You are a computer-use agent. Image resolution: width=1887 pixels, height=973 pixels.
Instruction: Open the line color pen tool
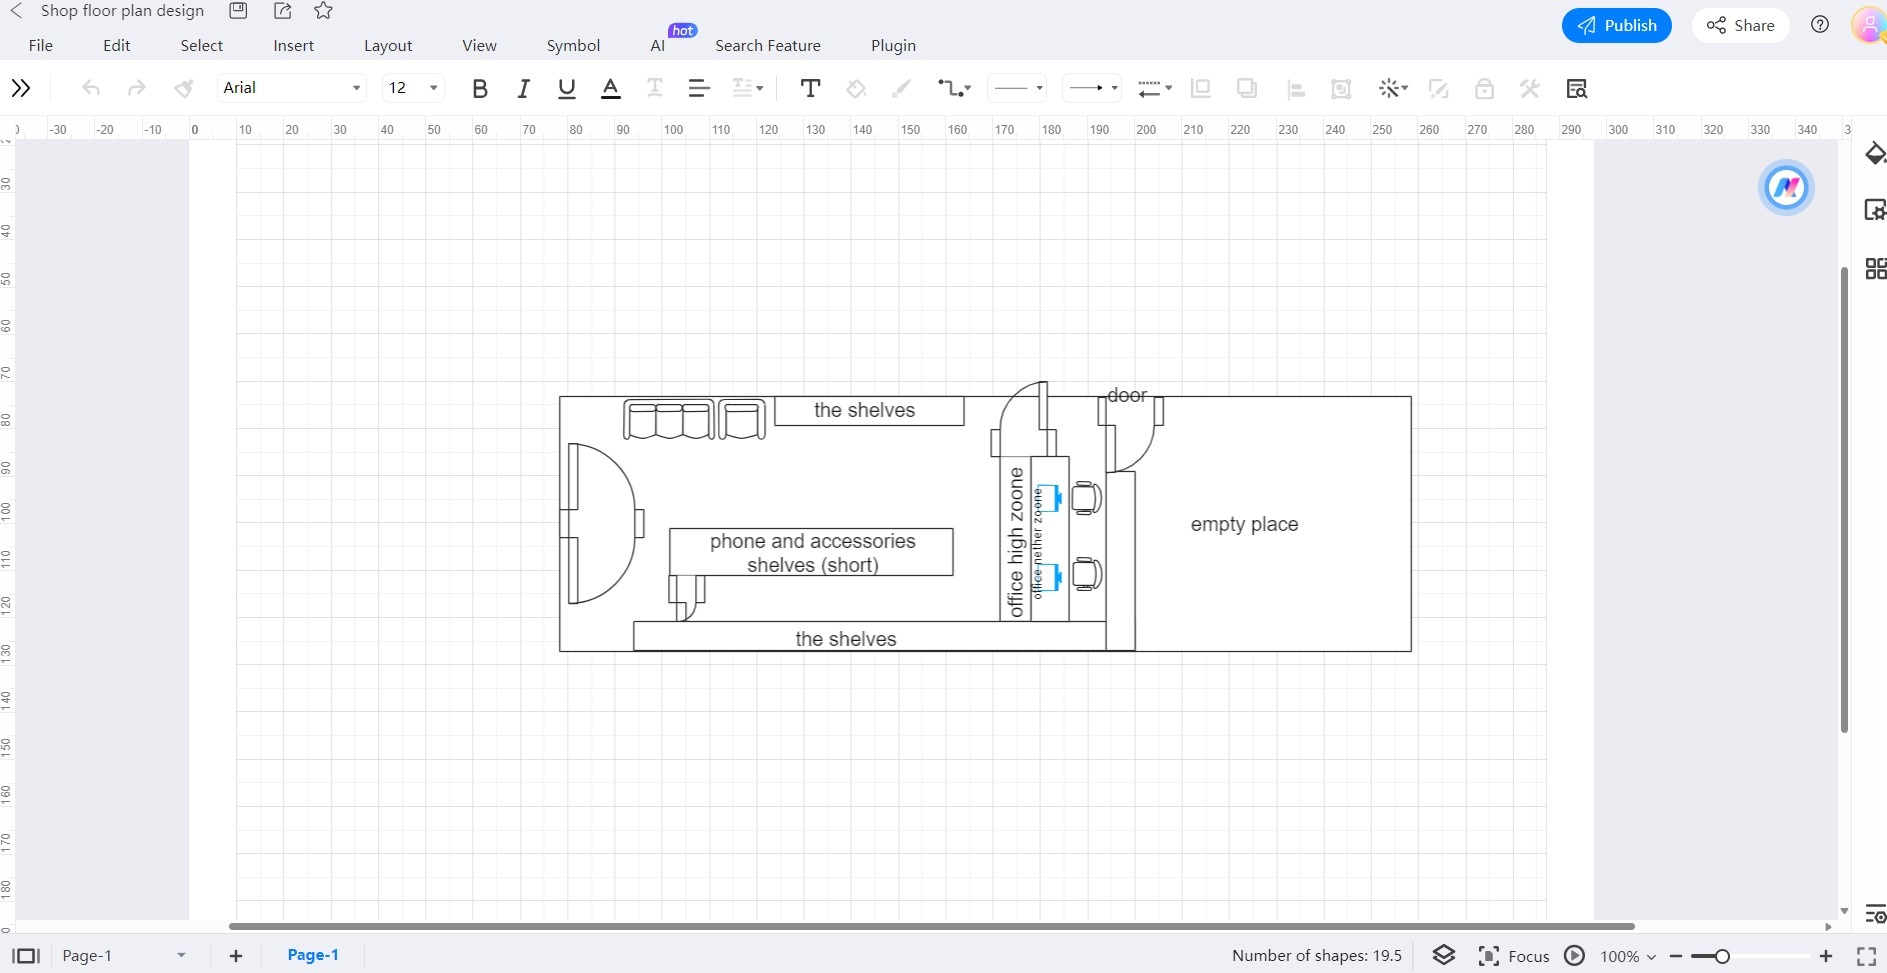point(901,88)
